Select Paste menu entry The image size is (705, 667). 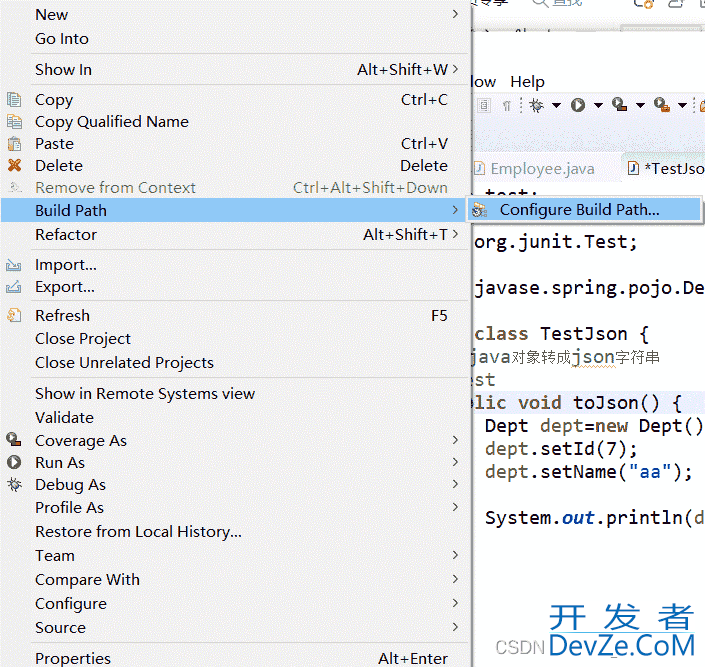234,143
